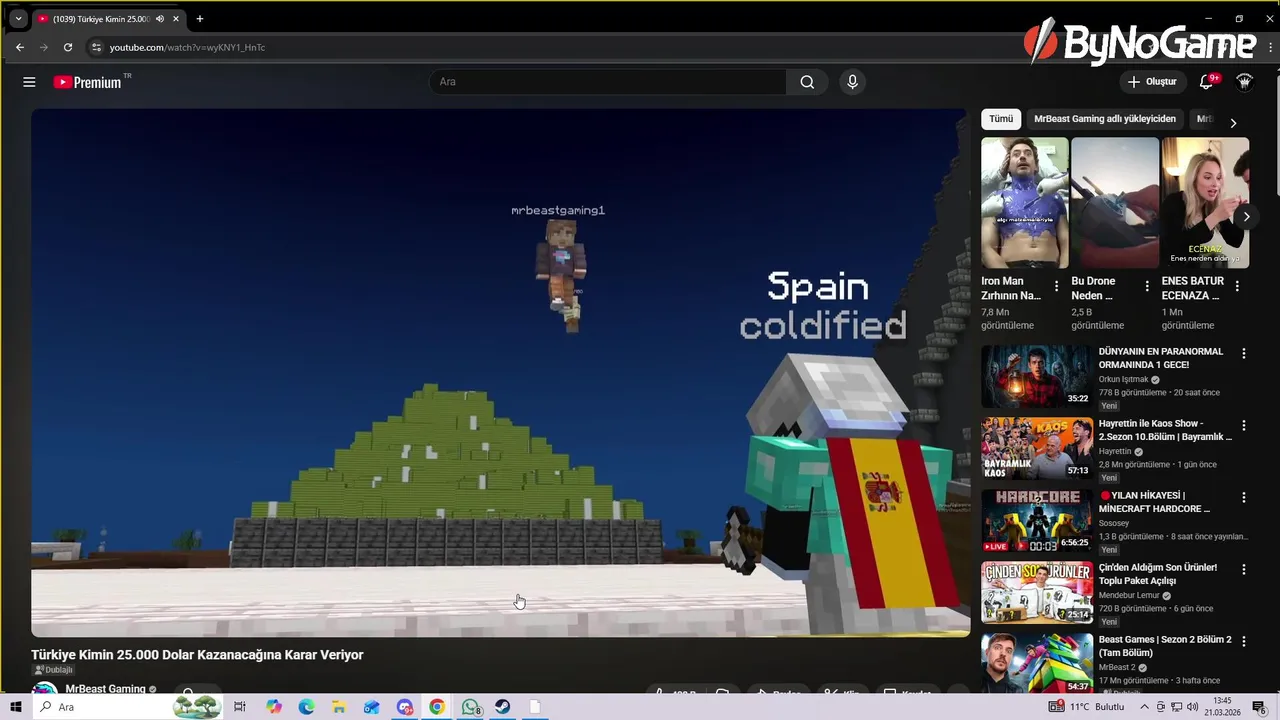
Task: Mute tab via speaker icon on tab
Action: pyautogui.click(x=159, y=19)
